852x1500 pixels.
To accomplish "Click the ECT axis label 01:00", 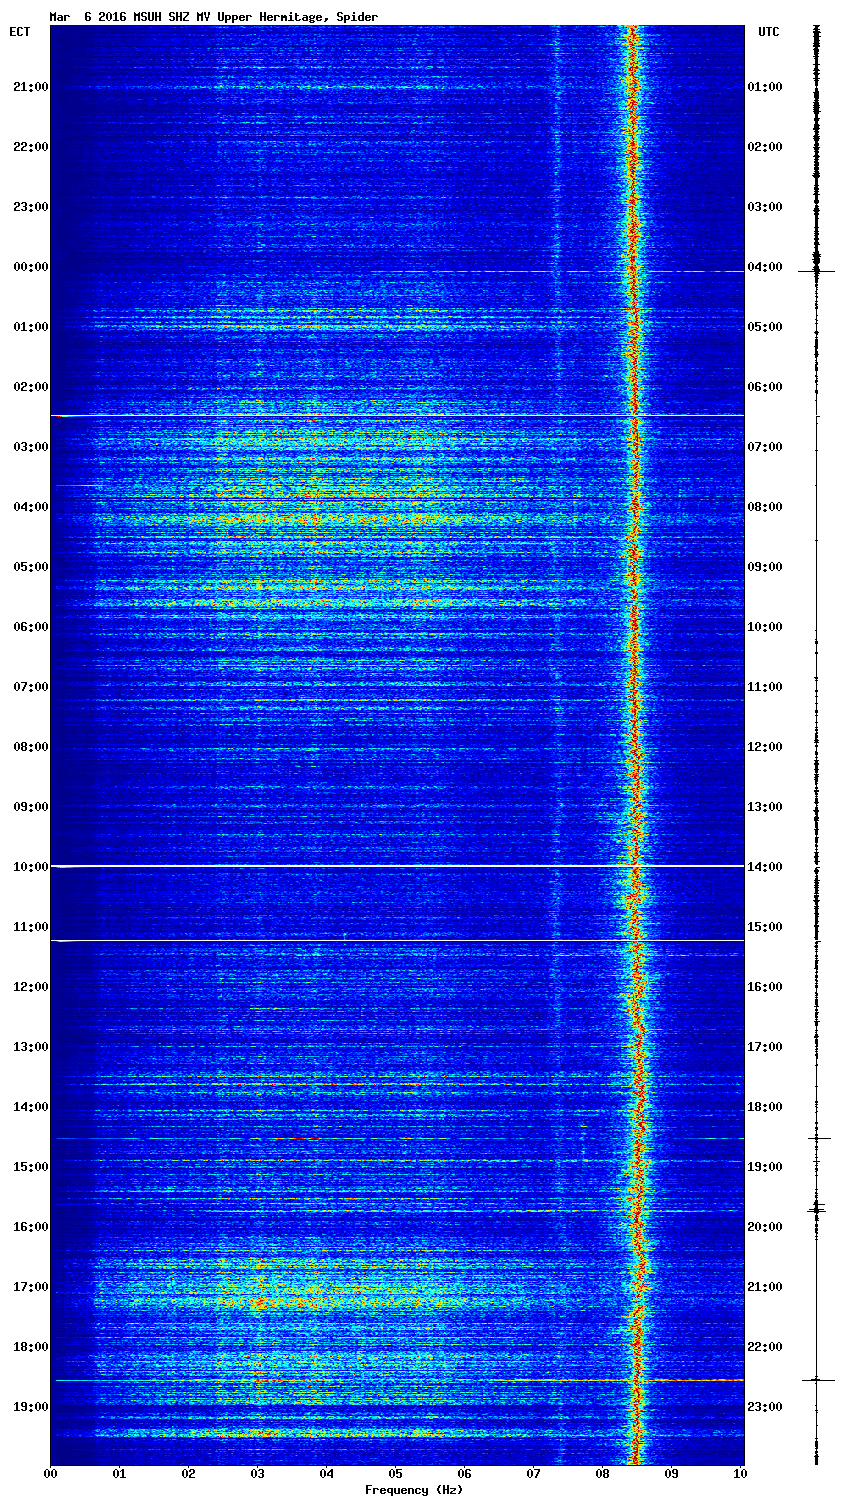I will point(30,327).
